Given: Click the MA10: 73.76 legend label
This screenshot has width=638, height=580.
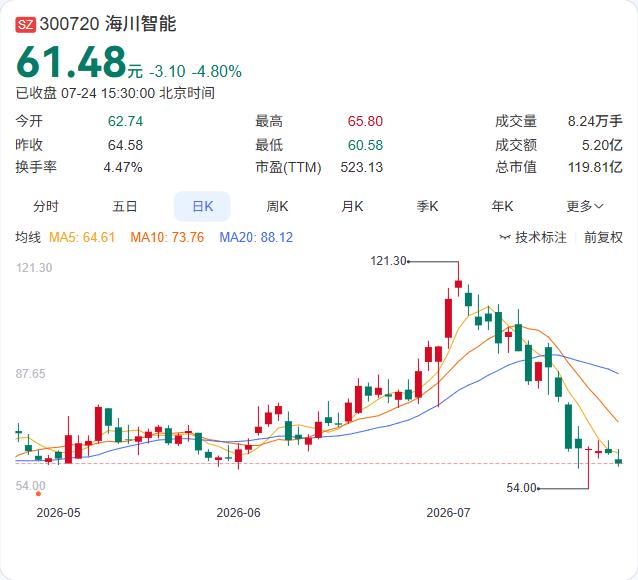Looking at the screenshot, I should pos(167,237).
